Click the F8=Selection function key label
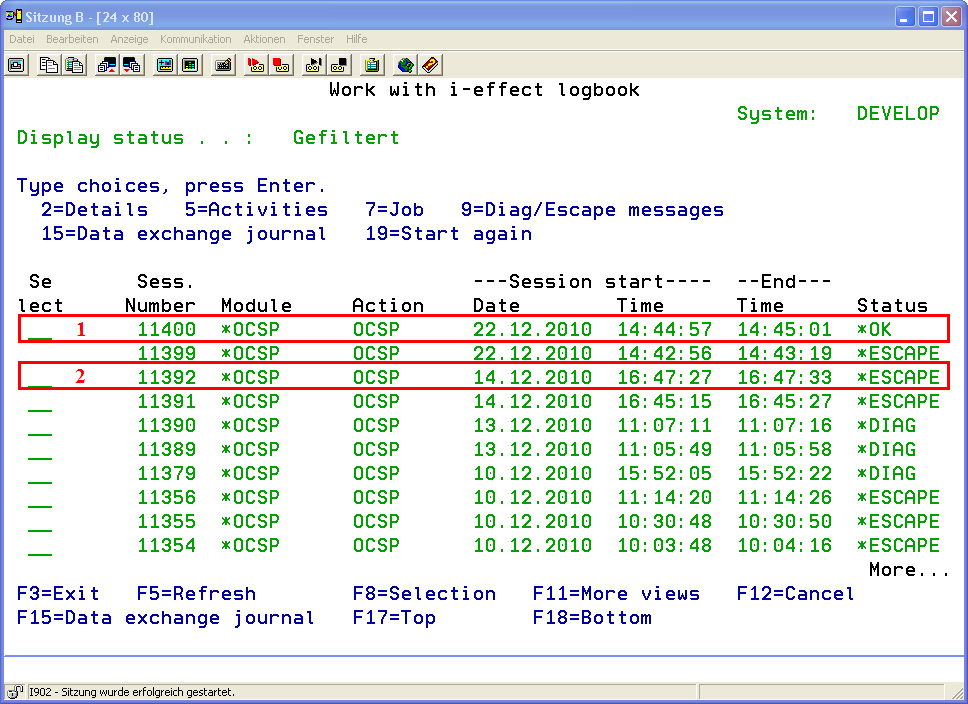Screen dimensions: 968x704 click(x=424, y=594)
